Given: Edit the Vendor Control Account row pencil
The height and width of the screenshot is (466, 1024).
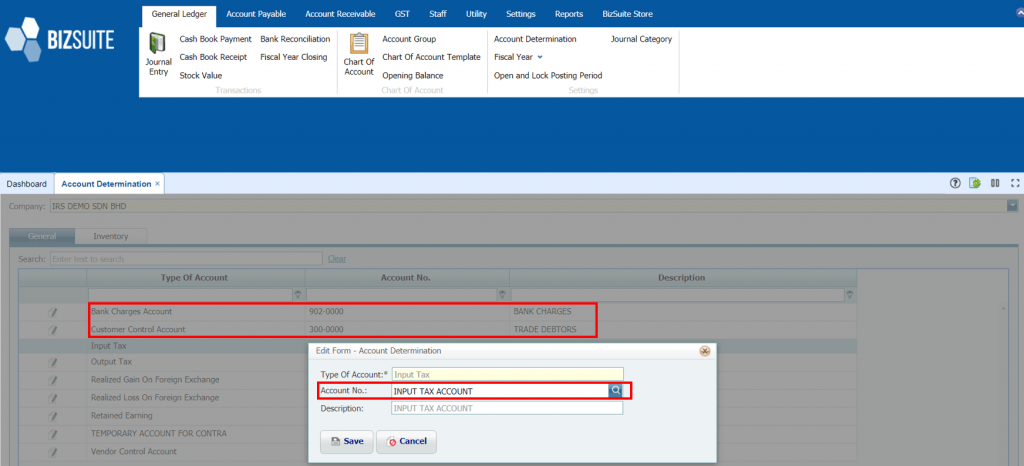Looking at the screenshot, I should coord(53,452).
